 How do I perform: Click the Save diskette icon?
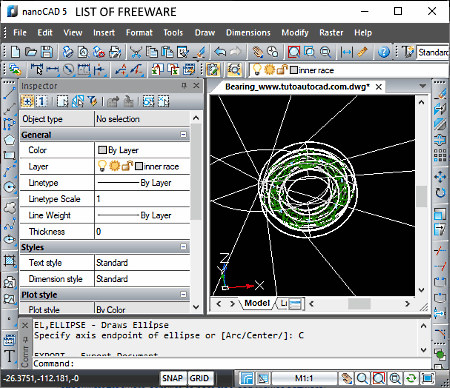[47, 52]
